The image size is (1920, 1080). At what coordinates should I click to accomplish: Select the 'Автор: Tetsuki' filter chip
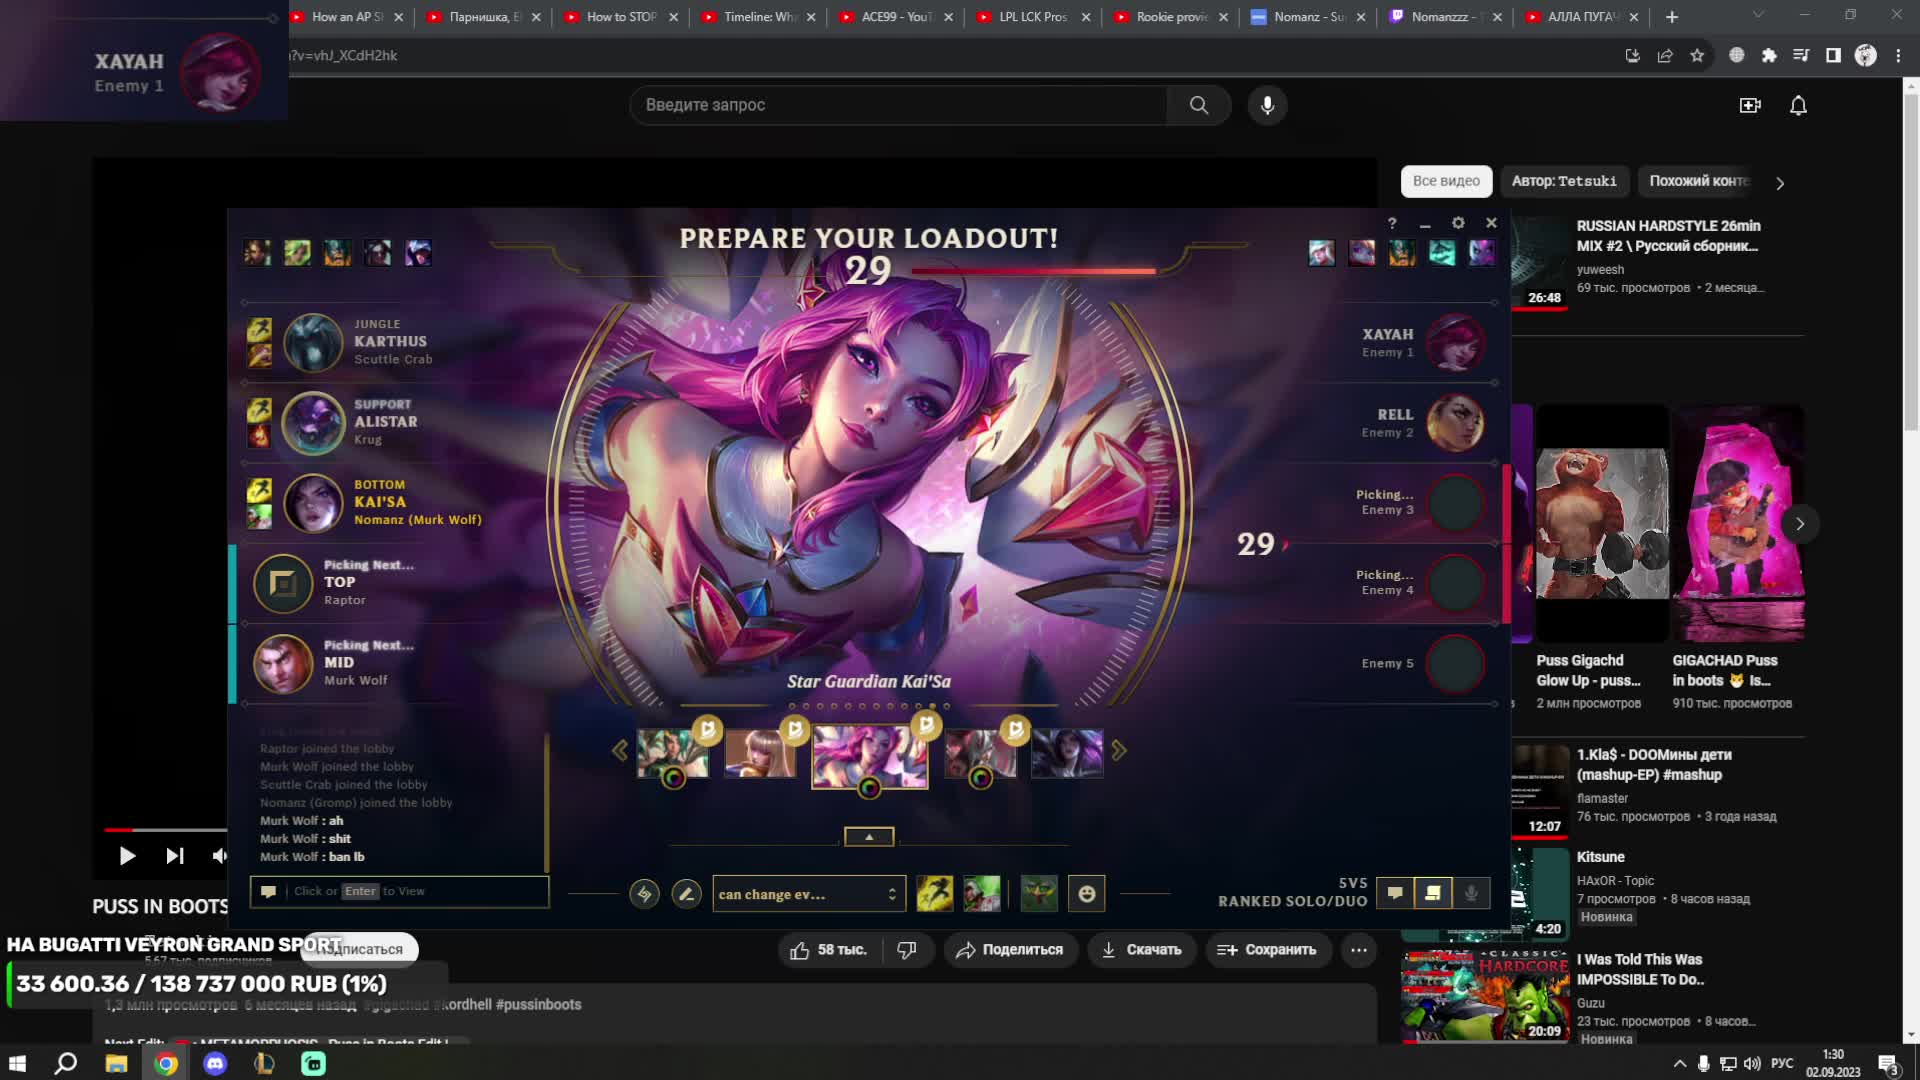click(1564, 181)
